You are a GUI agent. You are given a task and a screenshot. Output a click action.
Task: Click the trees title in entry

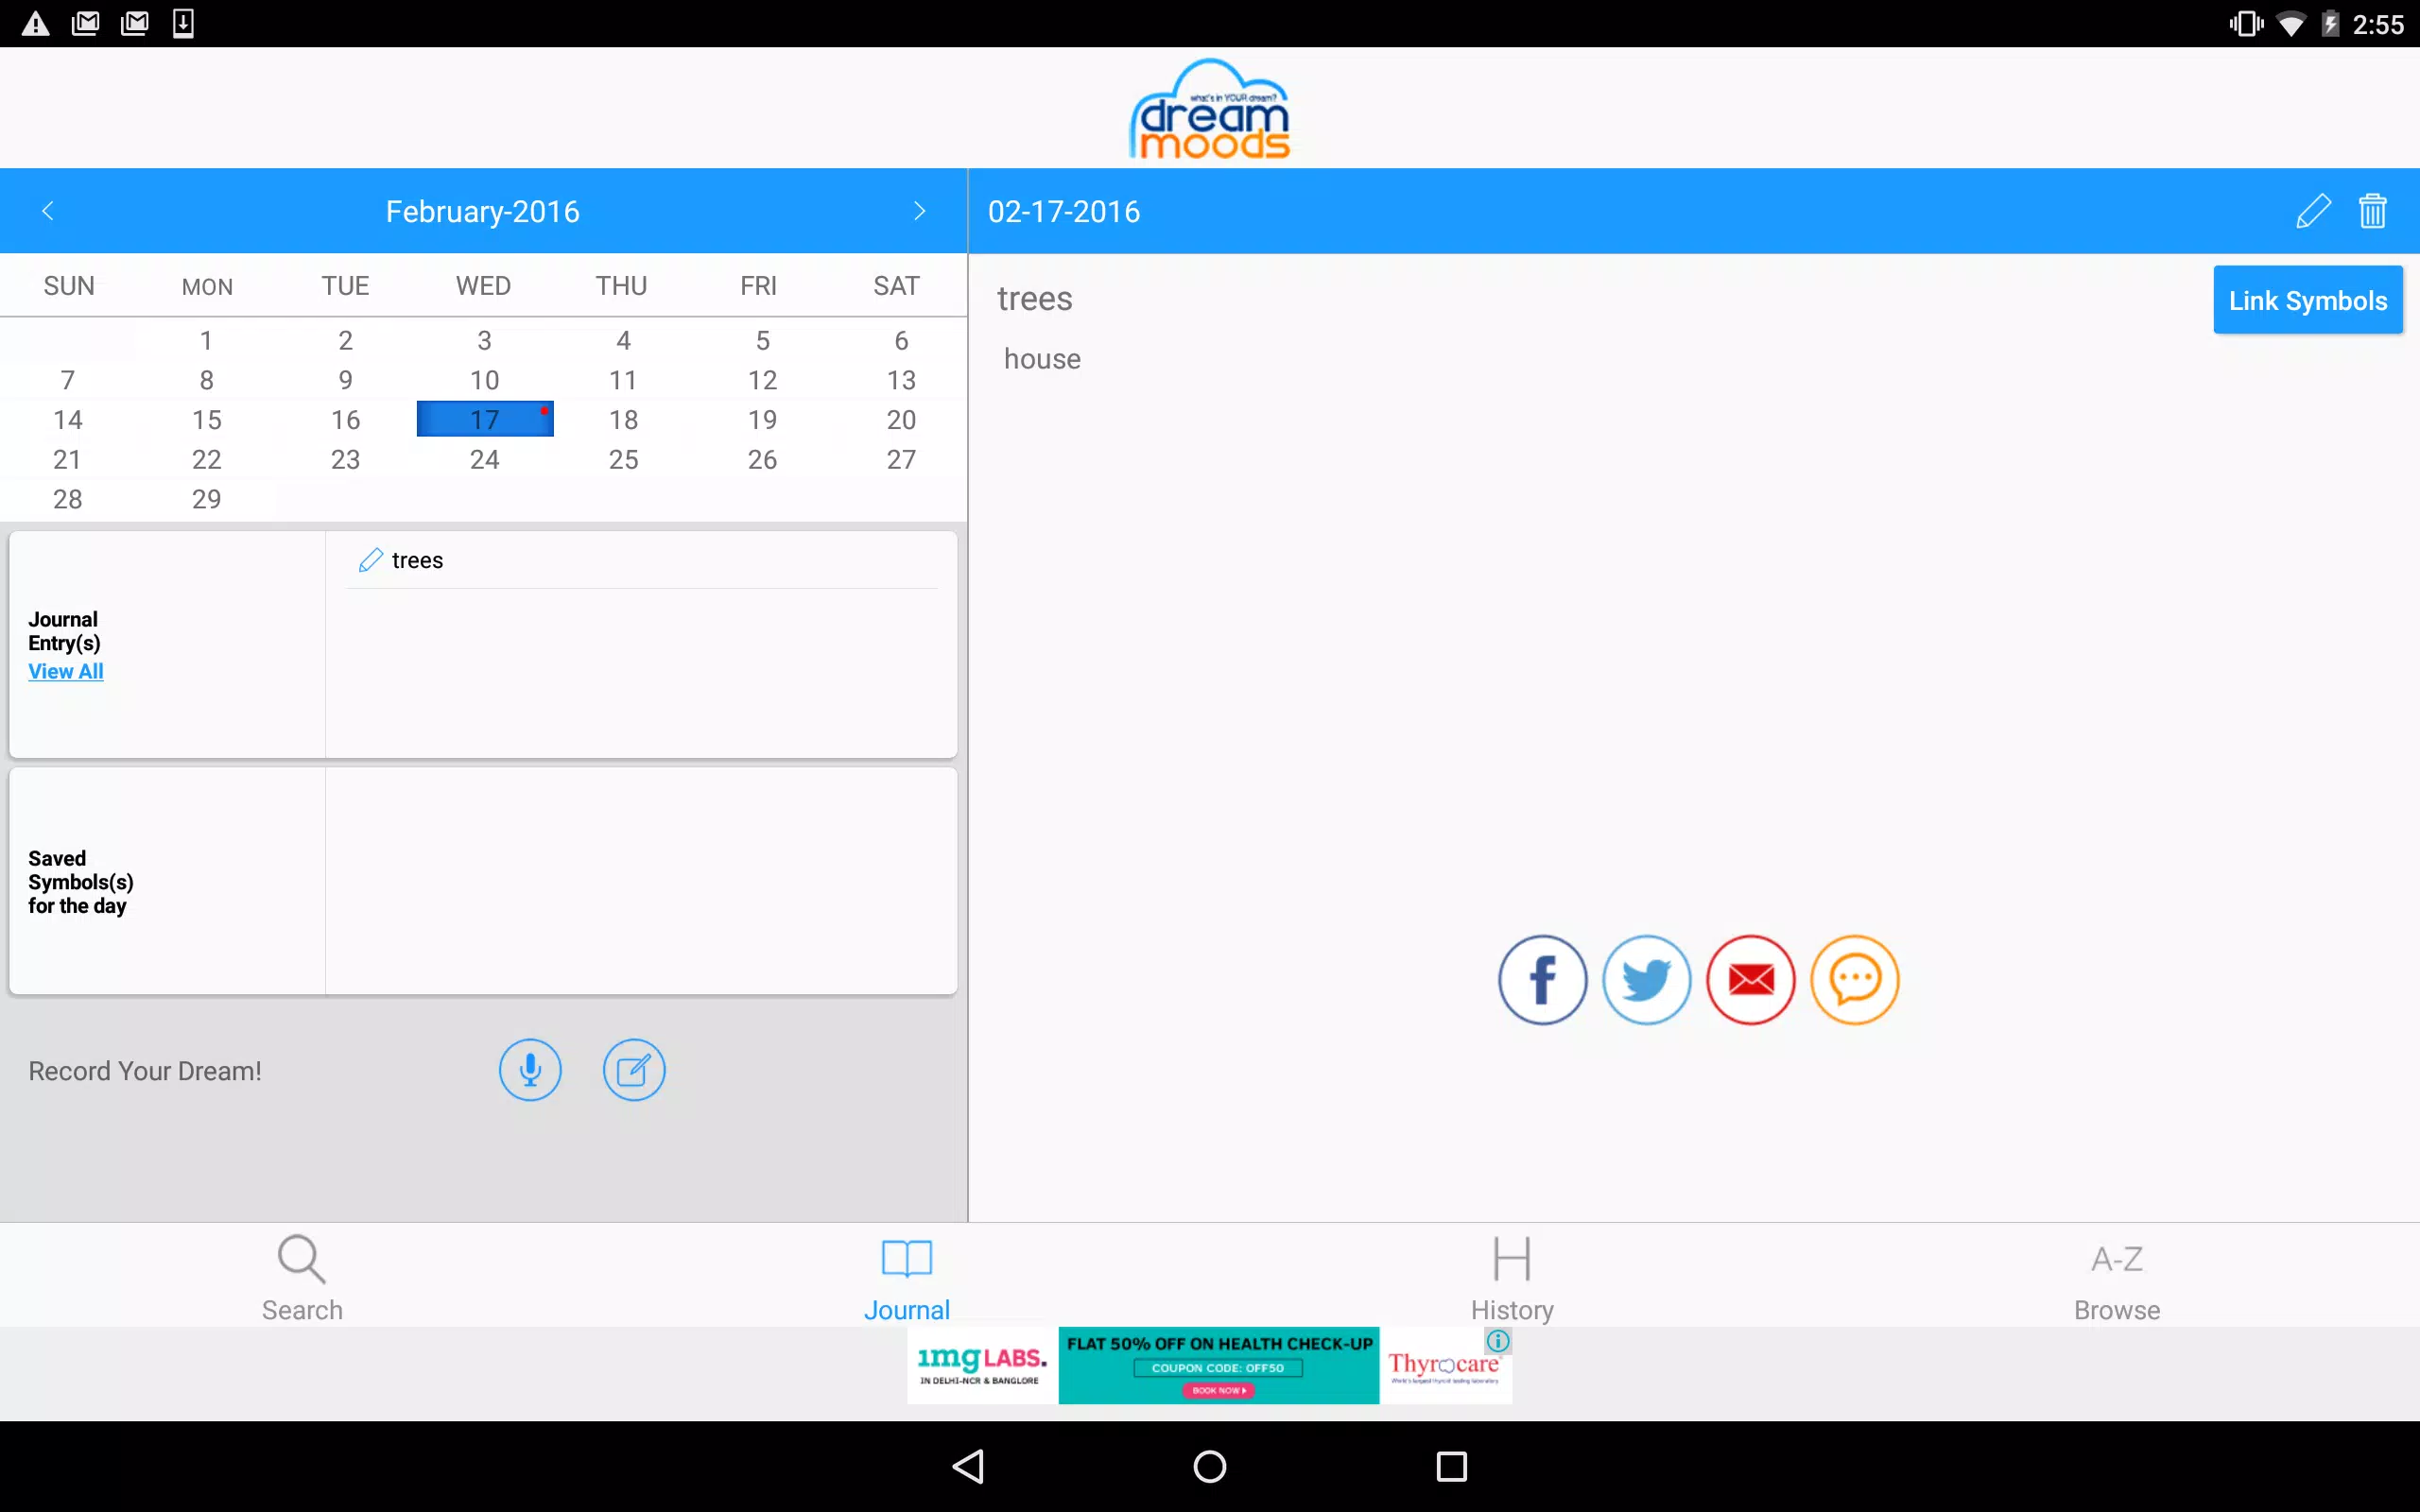[1035, 299]
